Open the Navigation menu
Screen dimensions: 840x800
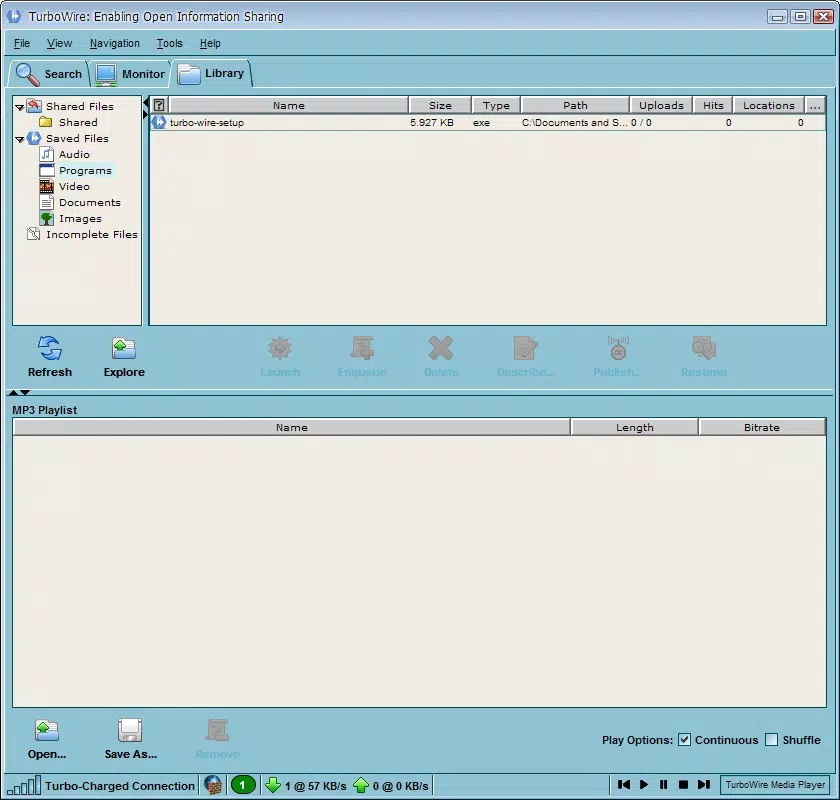(115, 43)
